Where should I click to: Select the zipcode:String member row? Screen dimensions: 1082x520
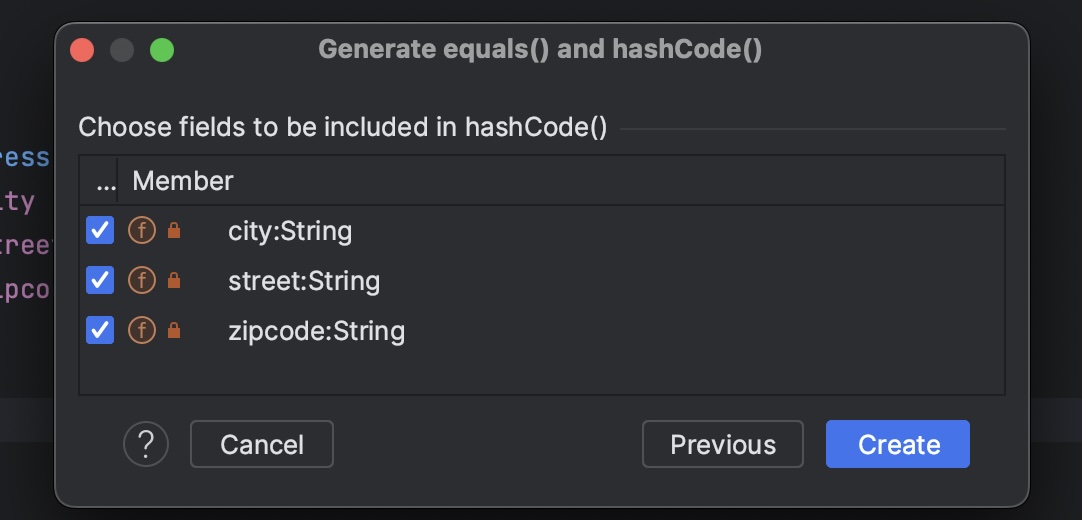316,330
